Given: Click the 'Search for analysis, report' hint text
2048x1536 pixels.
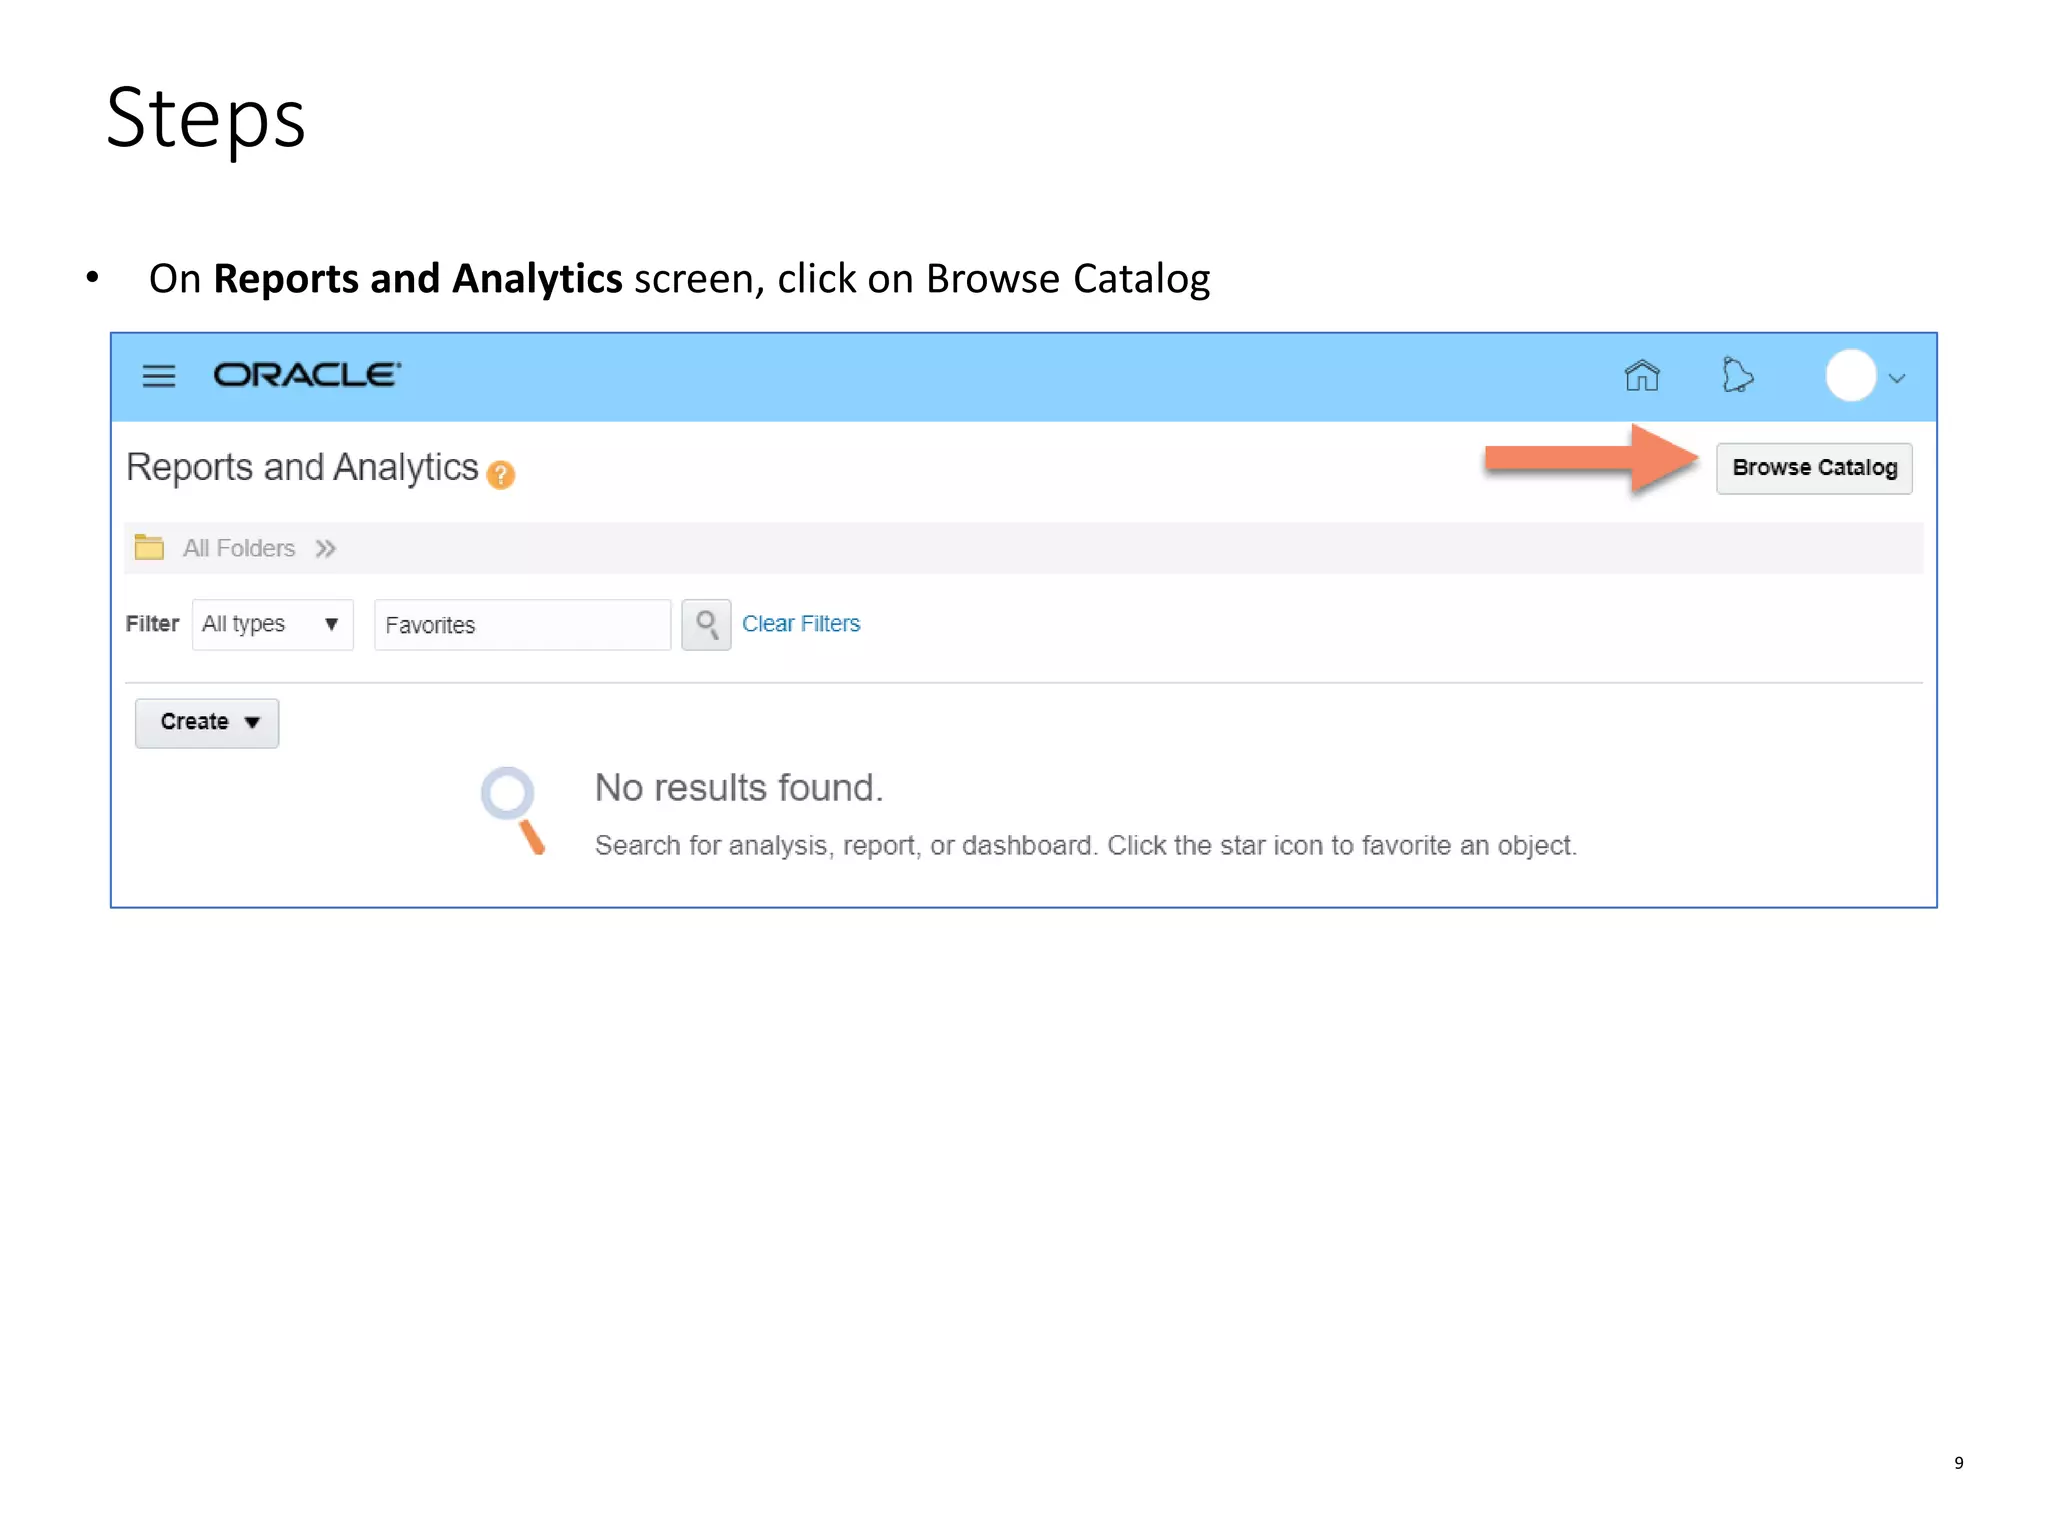Looking at the screenshot, I should pyautogui.click(x=1085, y=845).
